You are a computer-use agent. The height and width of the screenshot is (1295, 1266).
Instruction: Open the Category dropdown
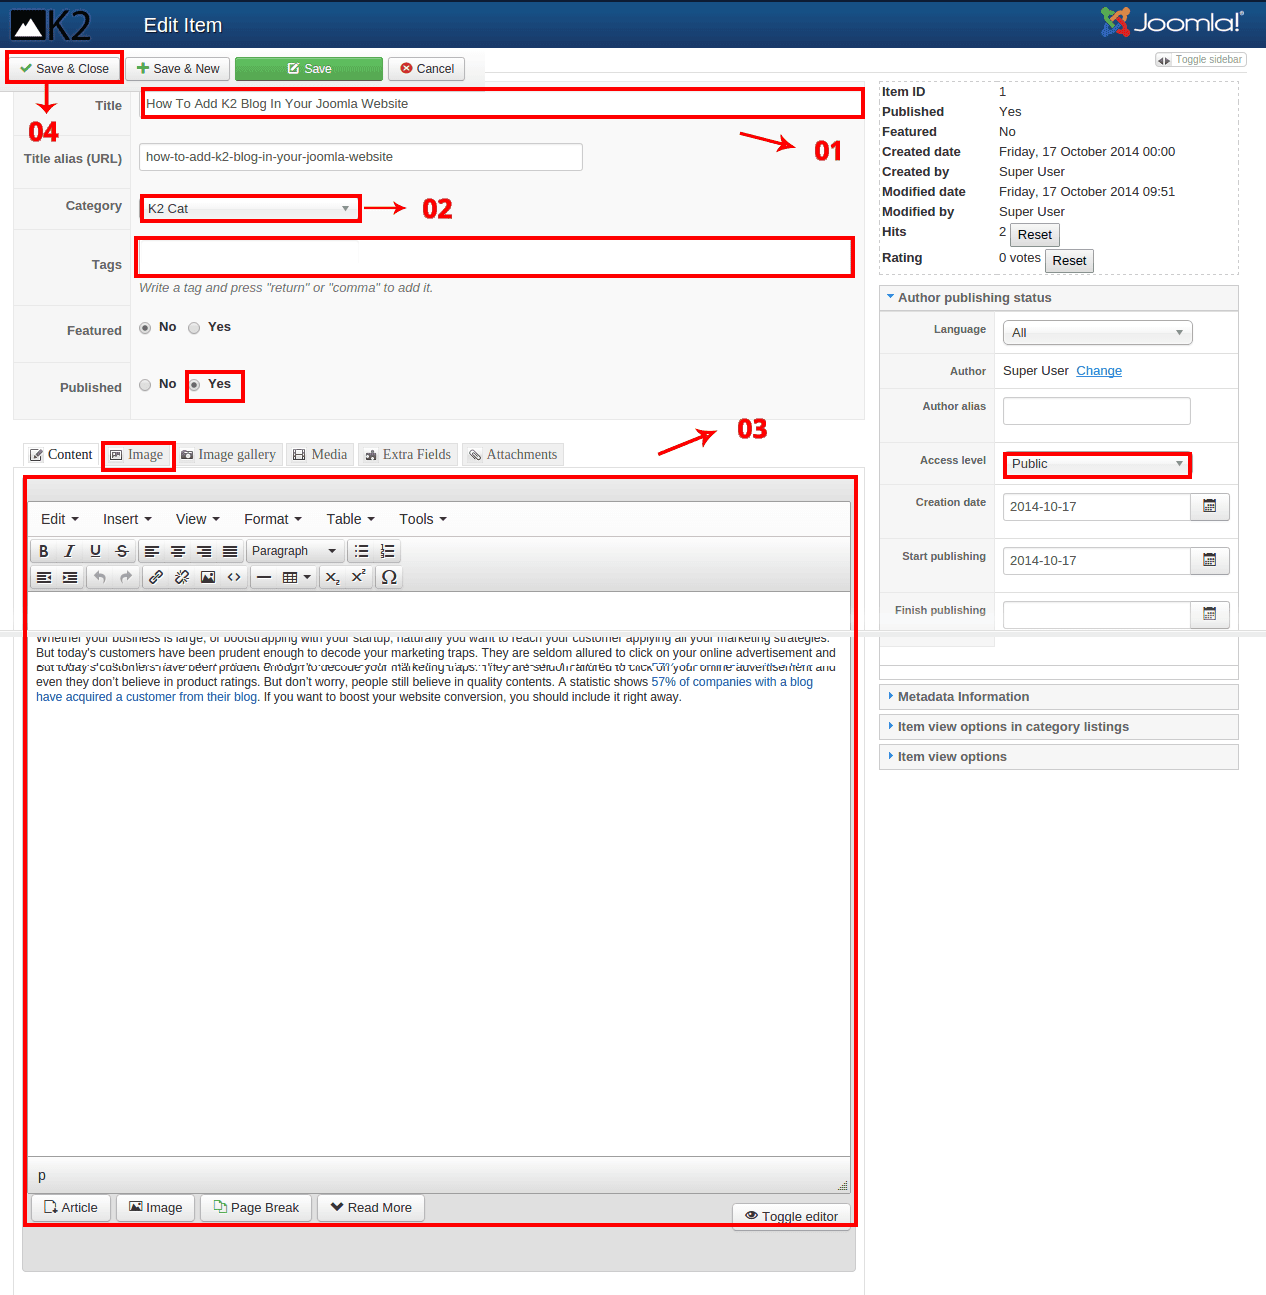click(x=250, y=208)
